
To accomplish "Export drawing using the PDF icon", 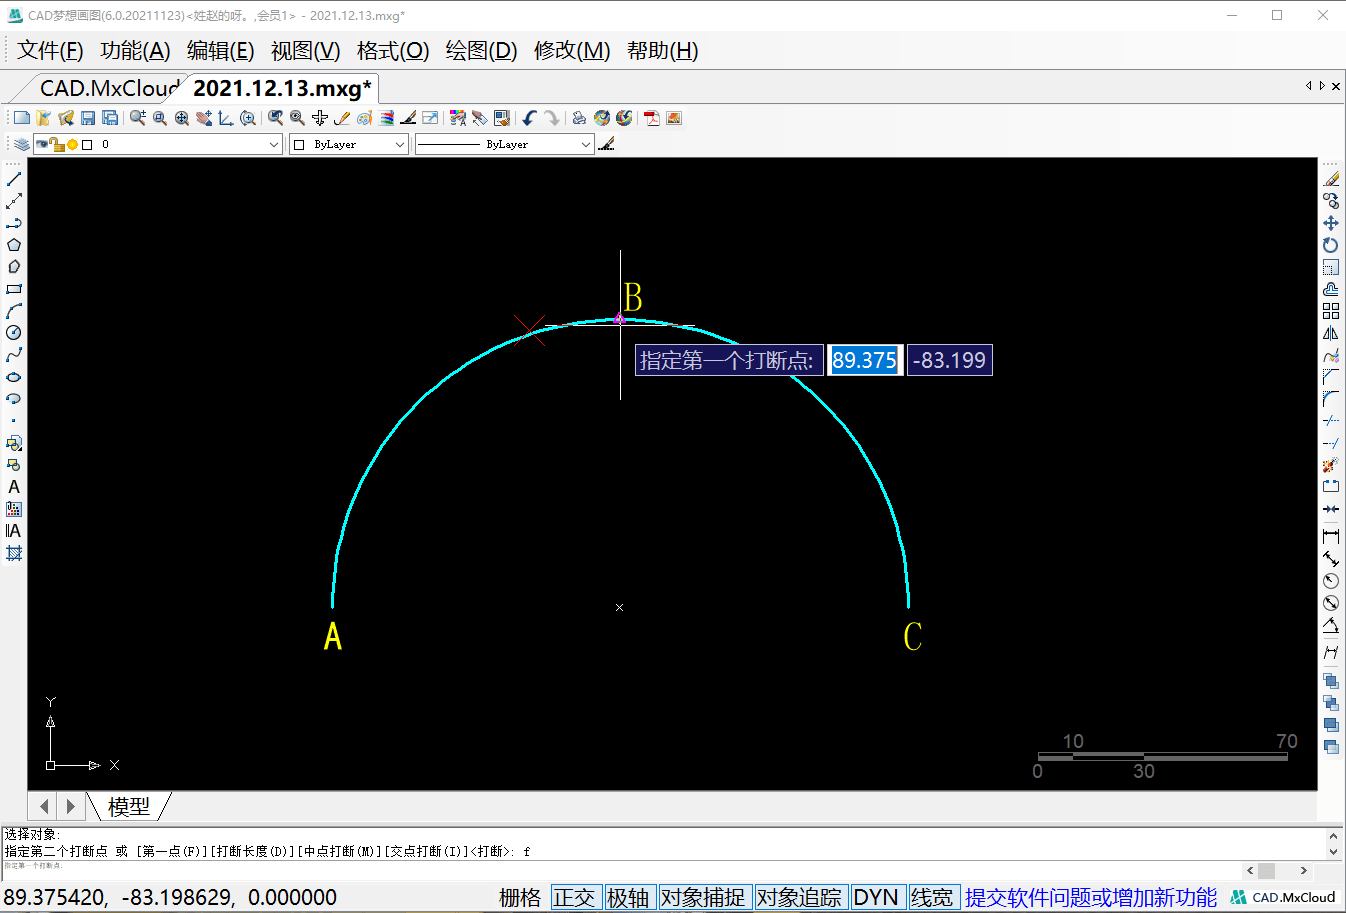I will 652,118.
